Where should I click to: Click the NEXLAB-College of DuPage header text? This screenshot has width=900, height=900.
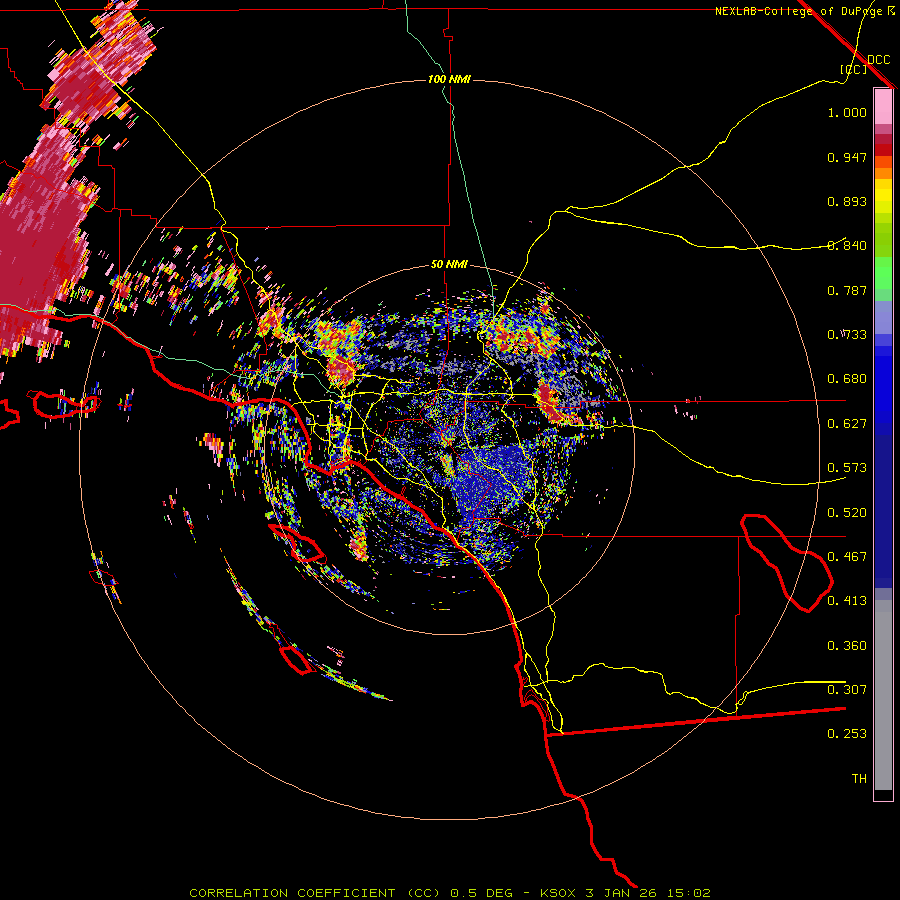click(x=798, y=11)
